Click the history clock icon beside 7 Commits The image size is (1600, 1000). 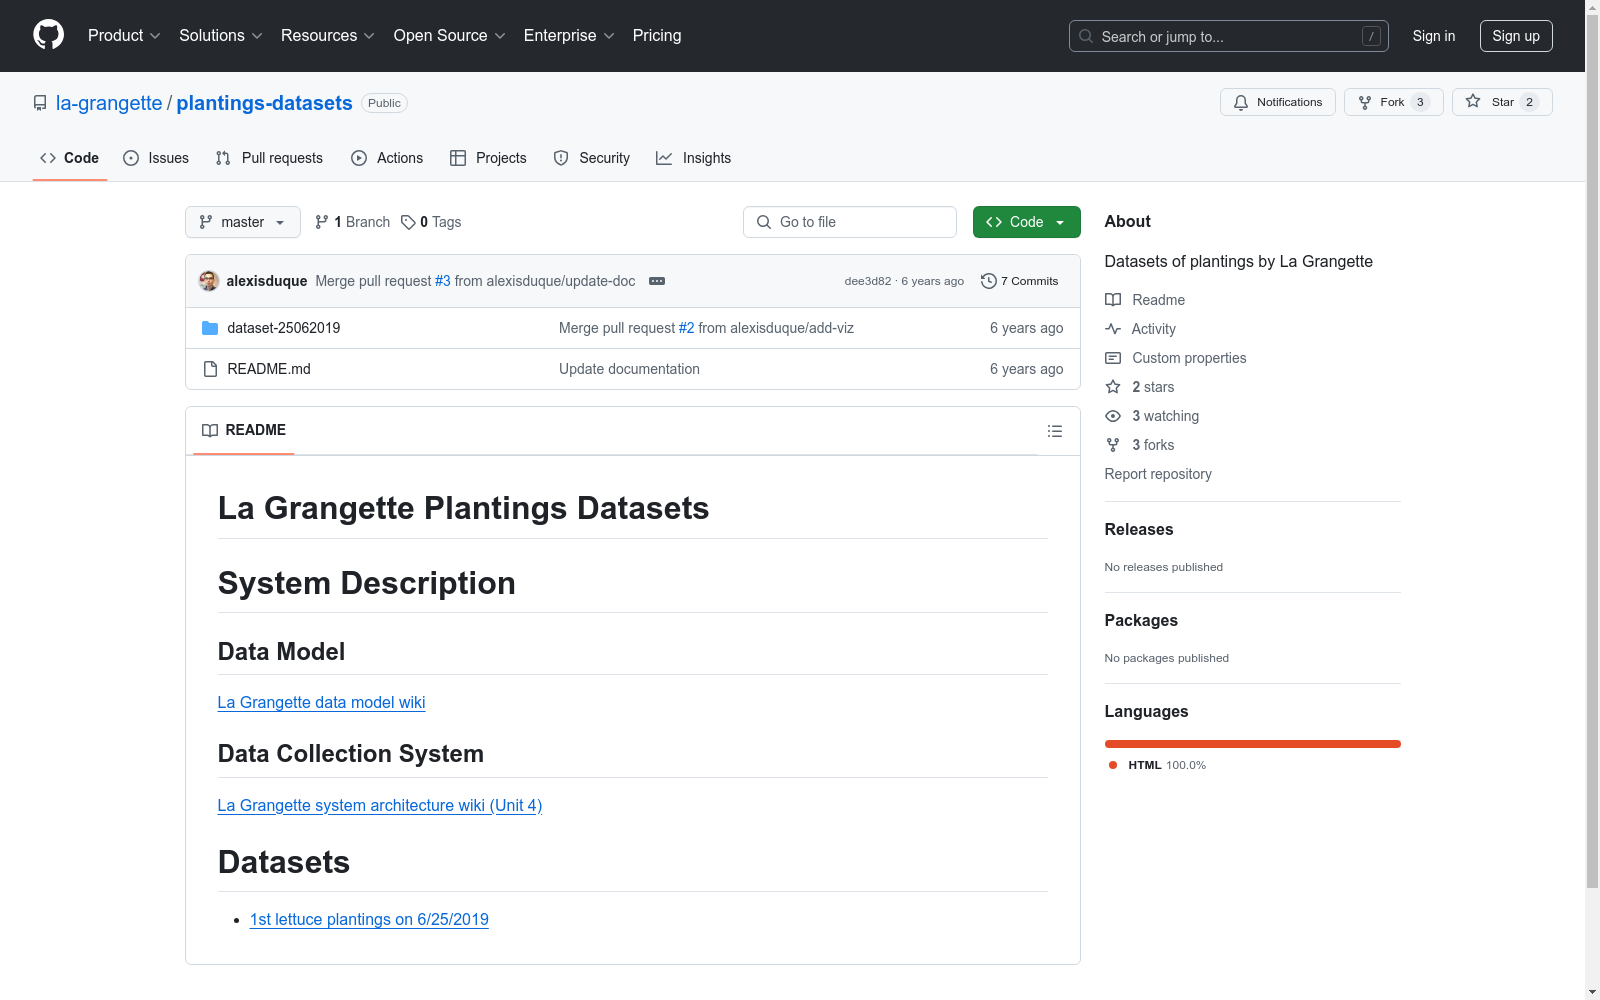989,281
